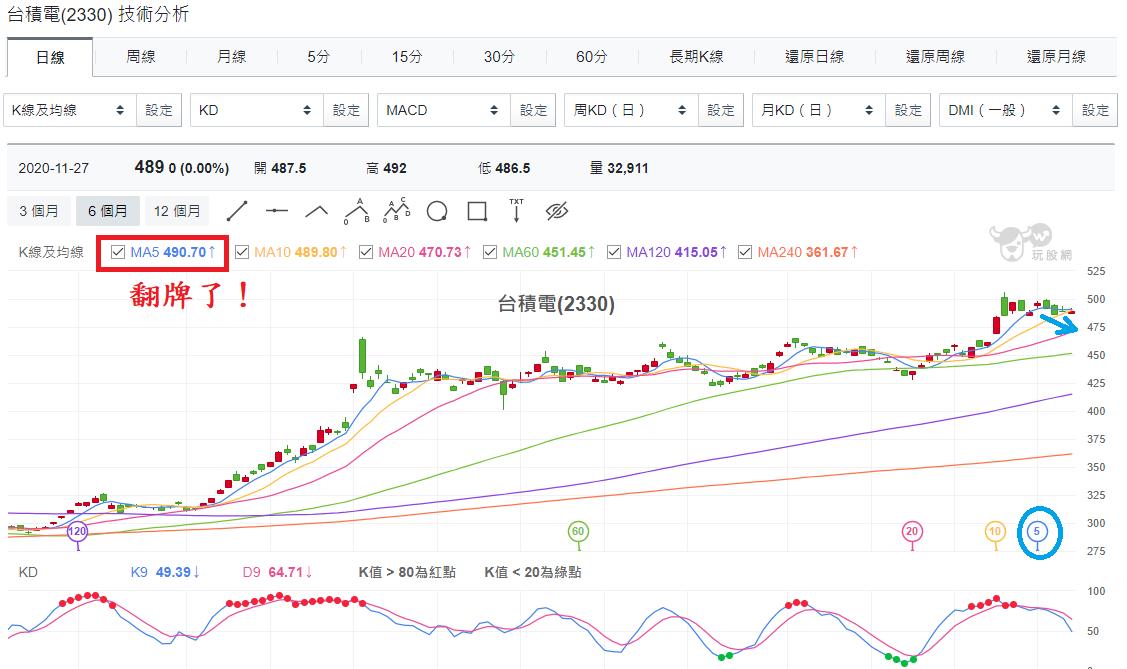Click the chart title 台積電(2330)
1127x669 pixels.
[556, 304]
